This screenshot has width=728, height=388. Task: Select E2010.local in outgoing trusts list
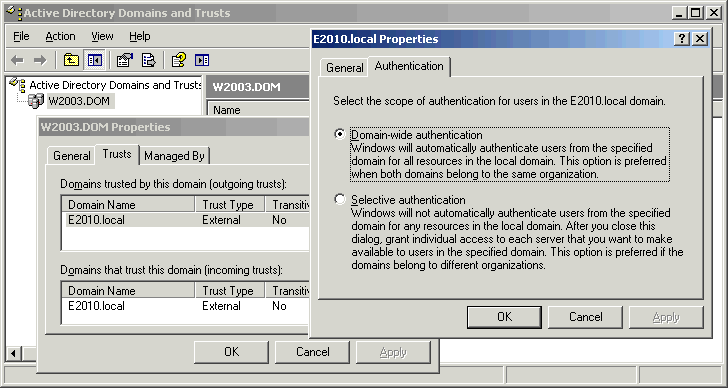(x=96, y=220)
